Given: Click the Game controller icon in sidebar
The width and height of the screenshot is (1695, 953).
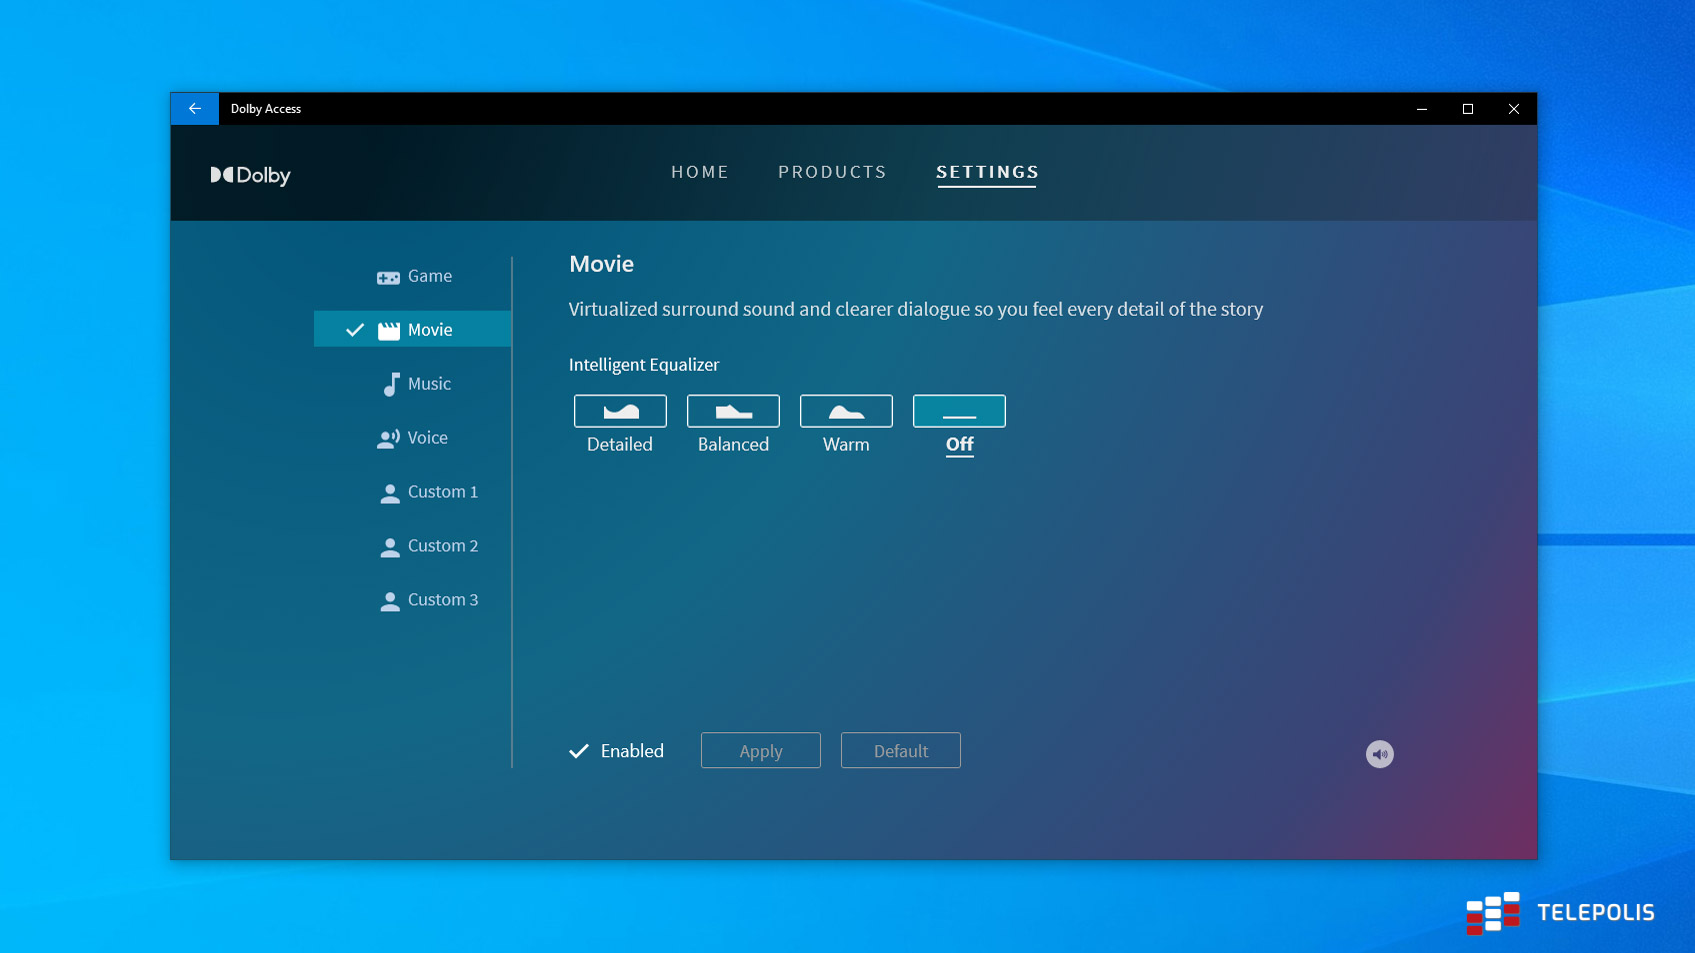Looking at the screenshot, I should [388, 277].
